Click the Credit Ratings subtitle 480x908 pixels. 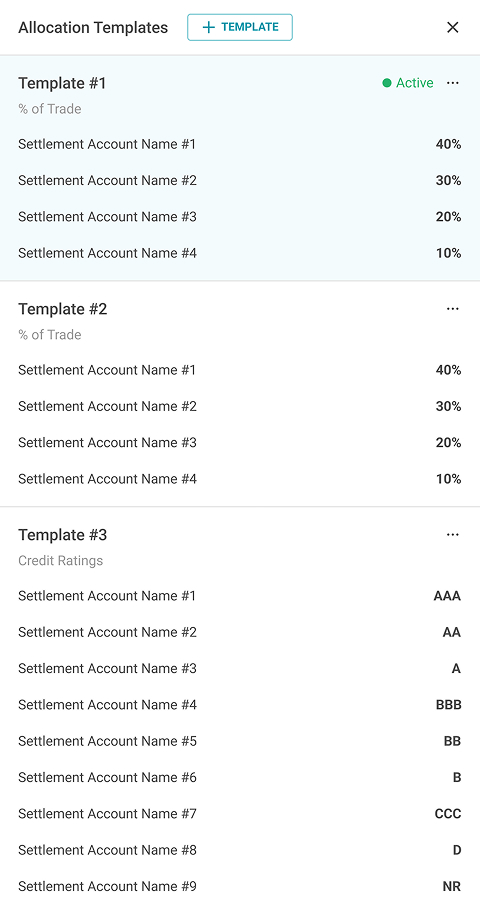60,561
